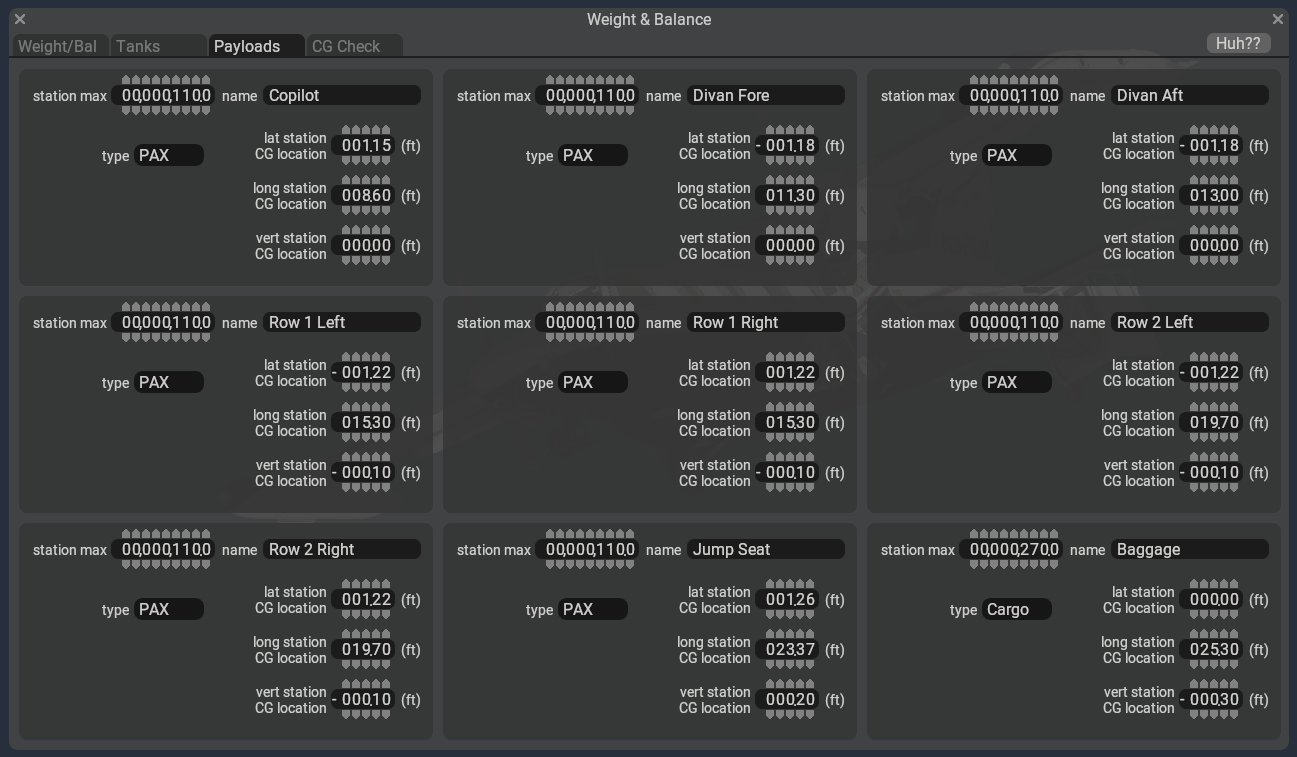Decrease last digit of Copilot lat station CG
Viewport: 1297px width, 757px height.
(x=386, y=161)
